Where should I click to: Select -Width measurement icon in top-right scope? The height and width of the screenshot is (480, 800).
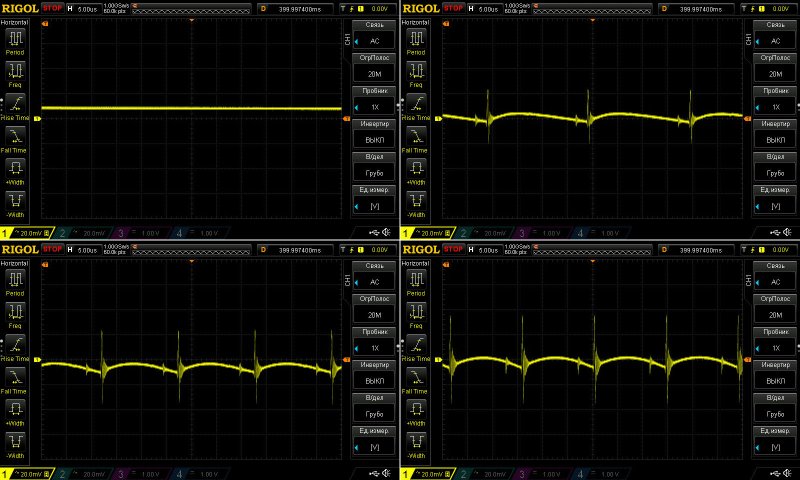click(x=417, y=198)
